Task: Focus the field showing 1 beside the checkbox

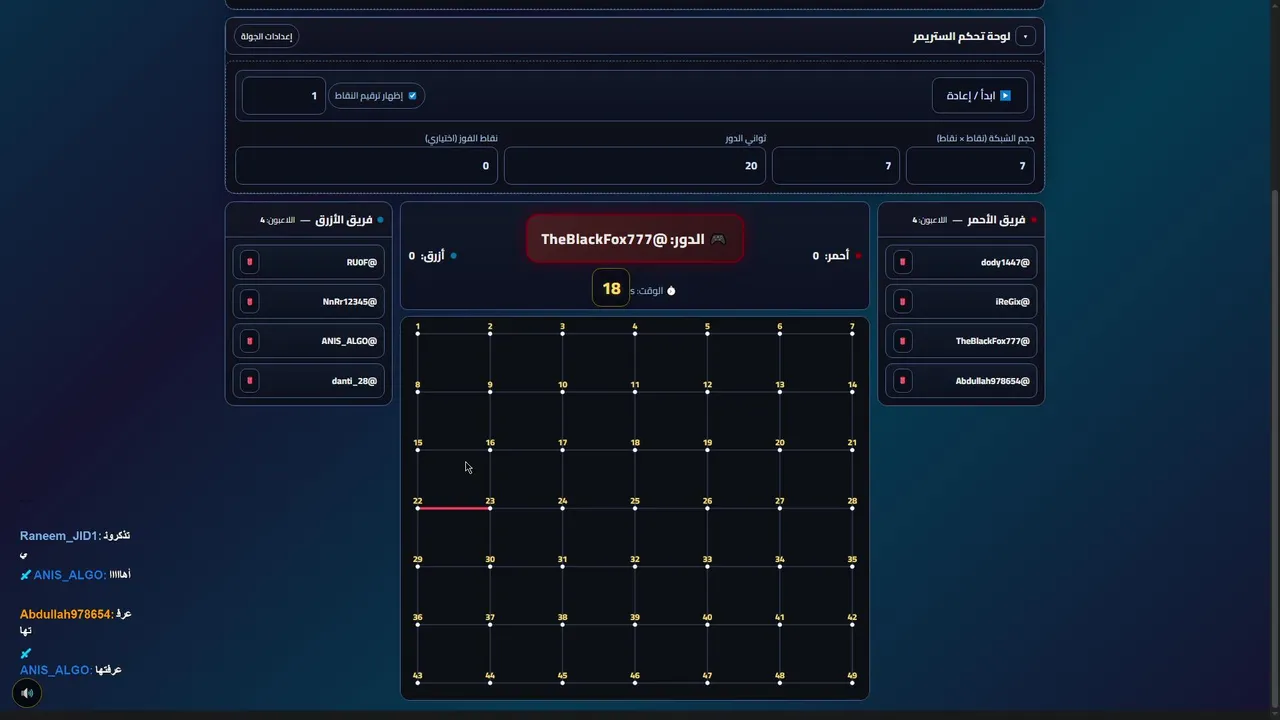Action: click(284, 96)
